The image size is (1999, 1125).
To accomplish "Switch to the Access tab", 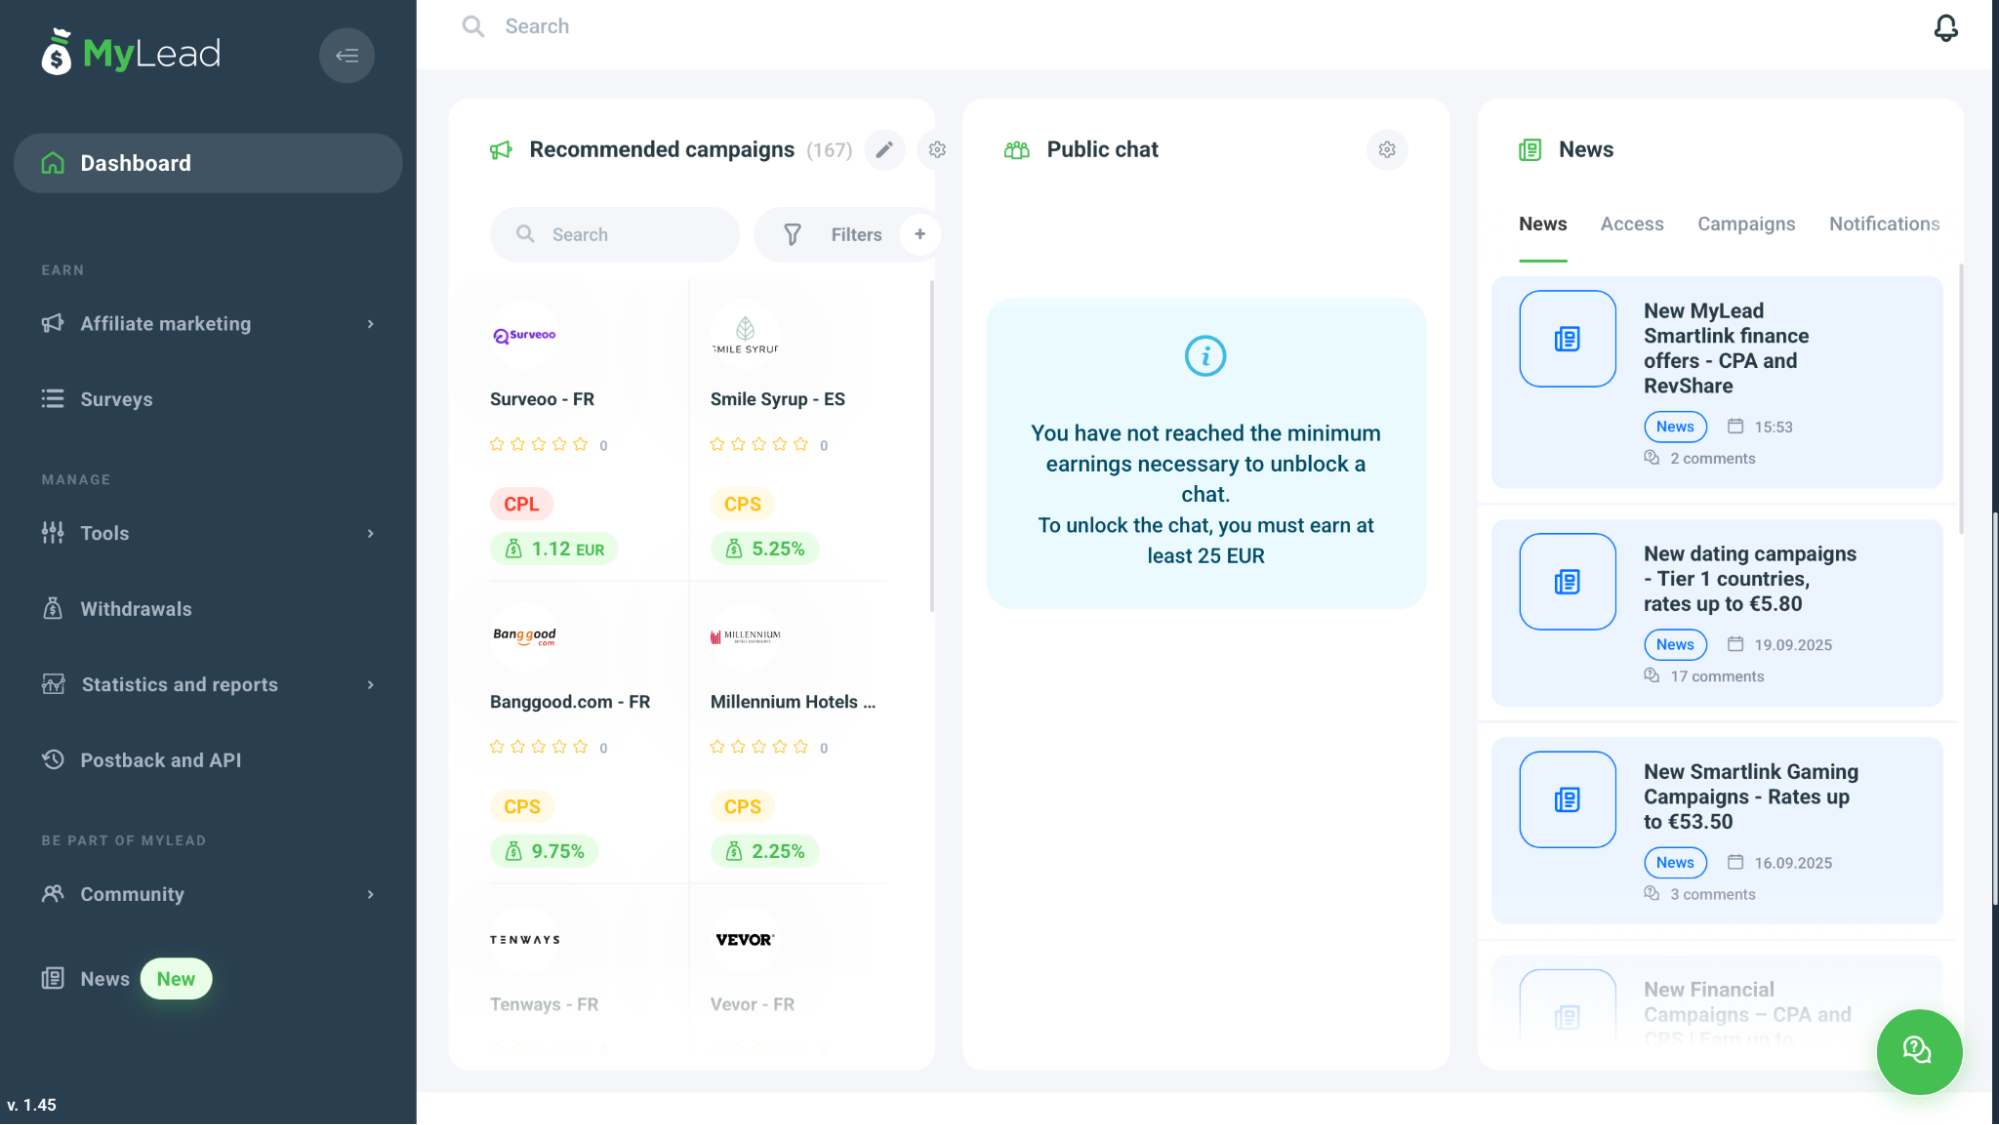I will coord(1632,224).
